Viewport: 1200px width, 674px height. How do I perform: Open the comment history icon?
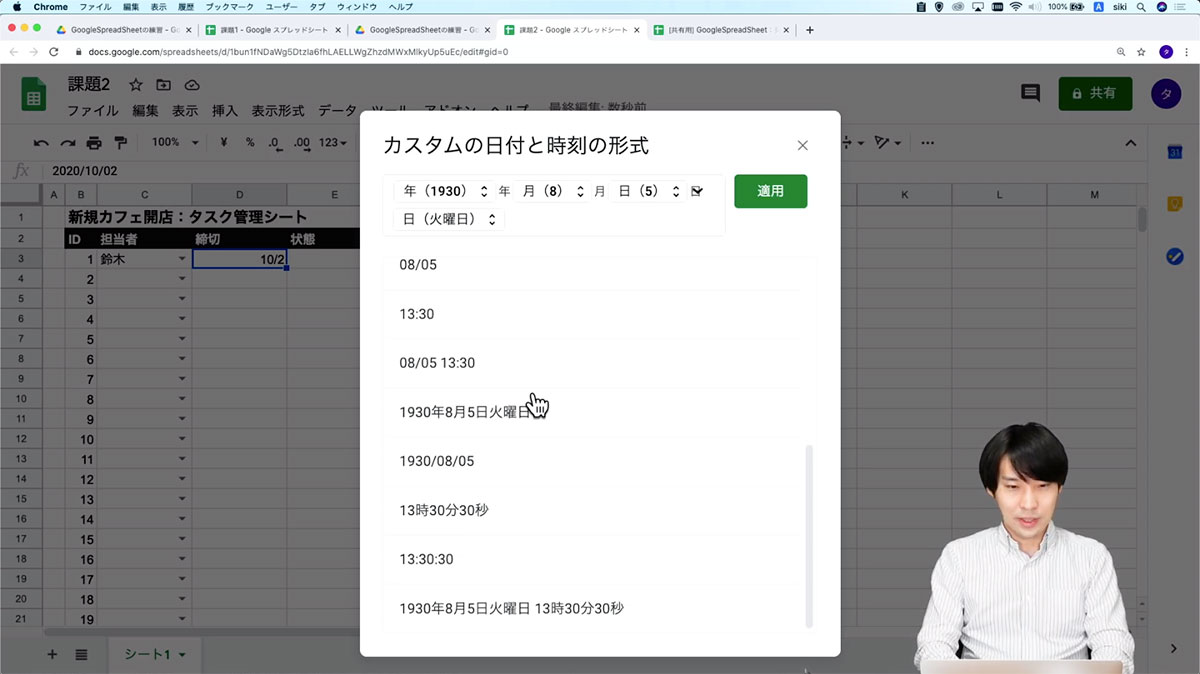click(1030, 93)
